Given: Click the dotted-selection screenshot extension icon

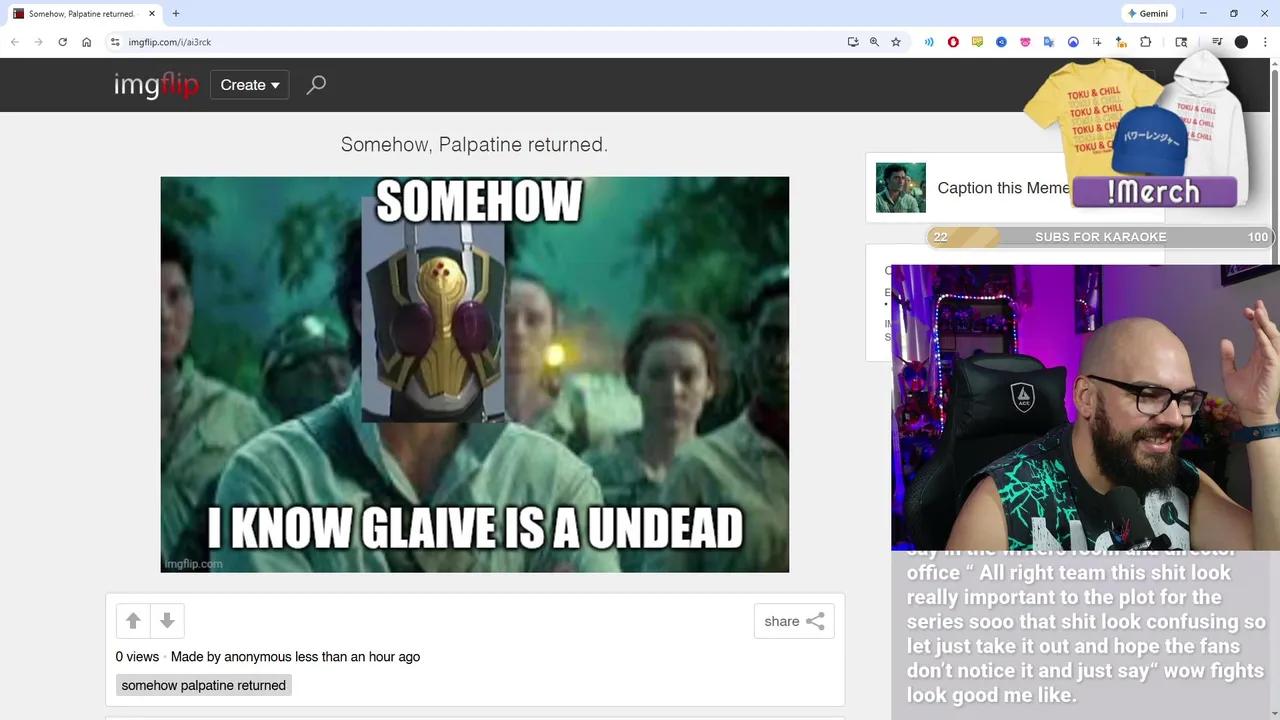Looking at the screenshot, I should [x=1097, y=42].
